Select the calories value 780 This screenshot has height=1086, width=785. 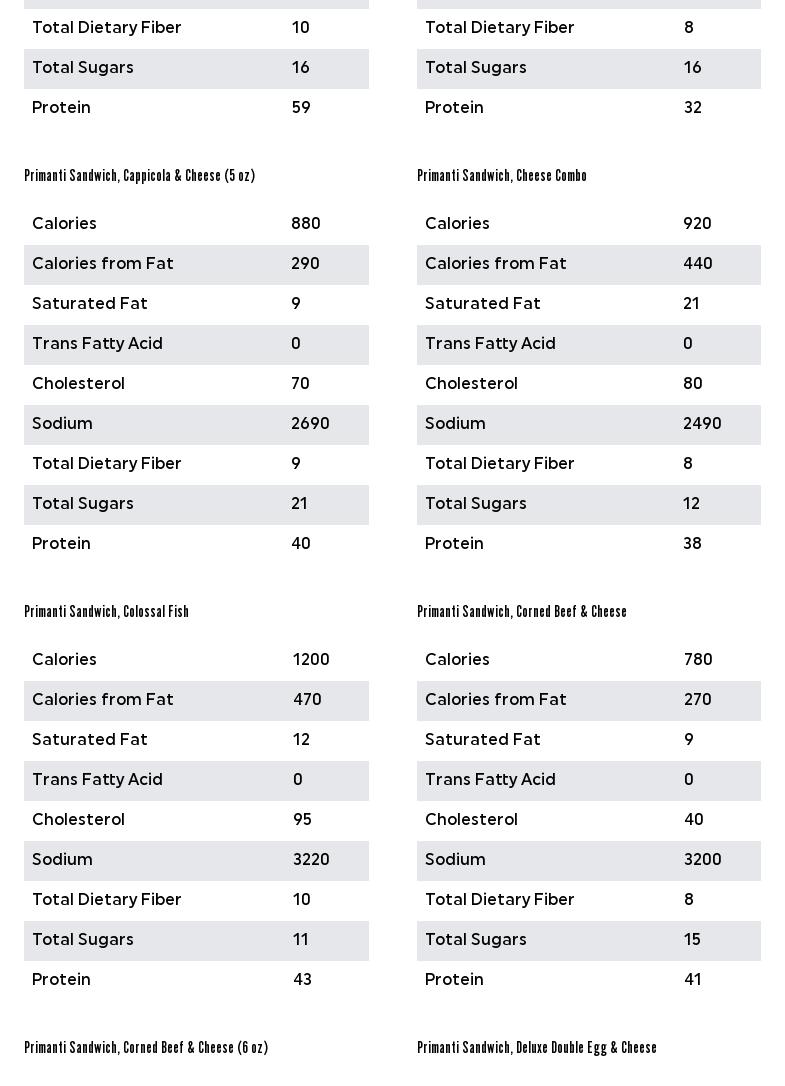[x=698, y=660]
